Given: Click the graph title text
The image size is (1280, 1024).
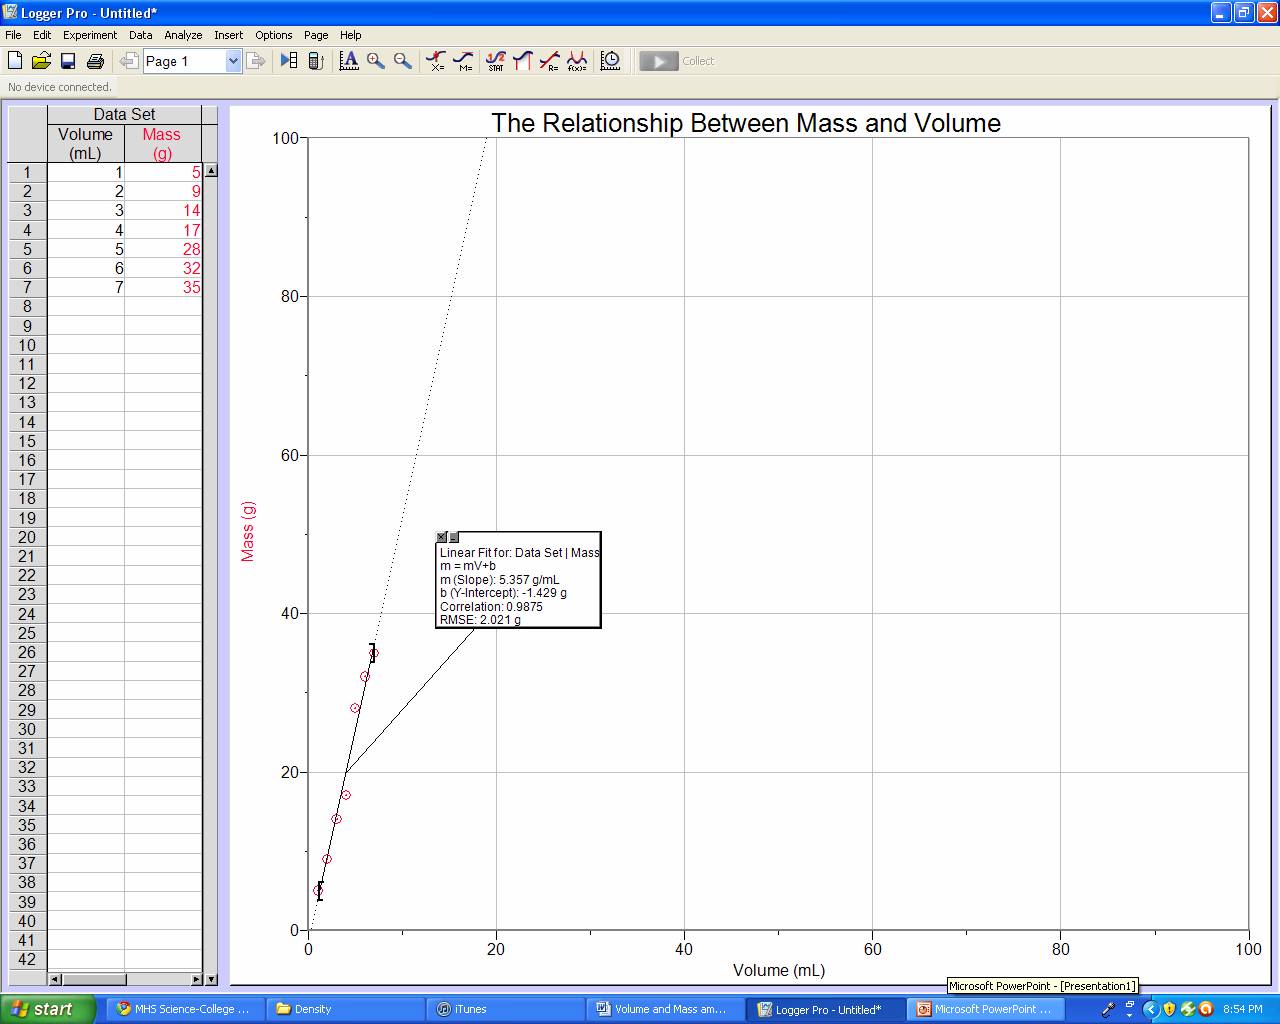Looking at the screenshot, I should click(x=746, y=123).
